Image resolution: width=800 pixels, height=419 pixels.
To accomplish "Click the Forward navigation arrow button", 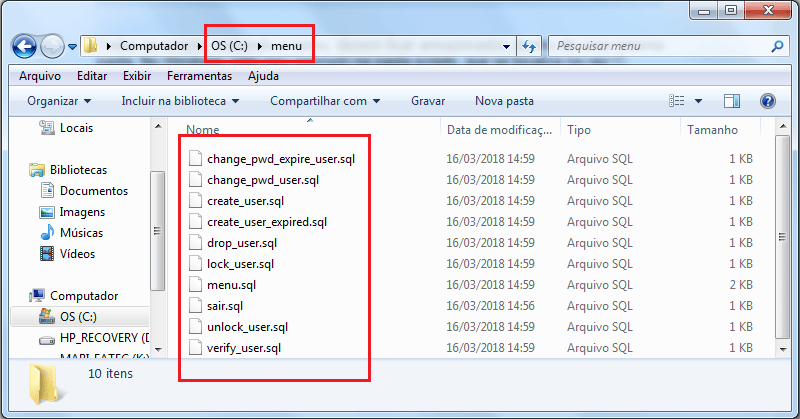I will [53, 46].
